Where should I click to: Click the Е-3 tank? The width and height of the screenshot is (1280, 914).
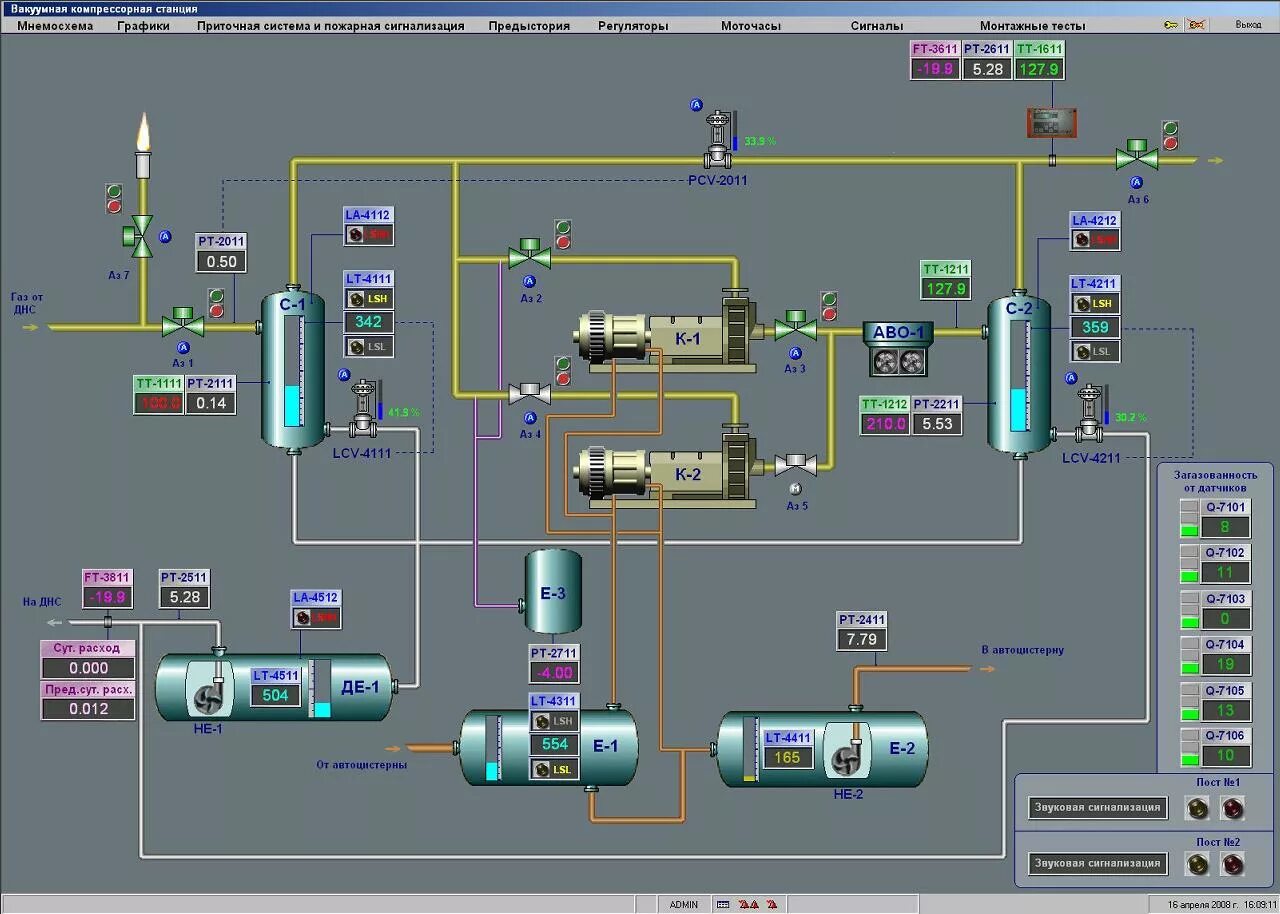(x=553, y=591)
